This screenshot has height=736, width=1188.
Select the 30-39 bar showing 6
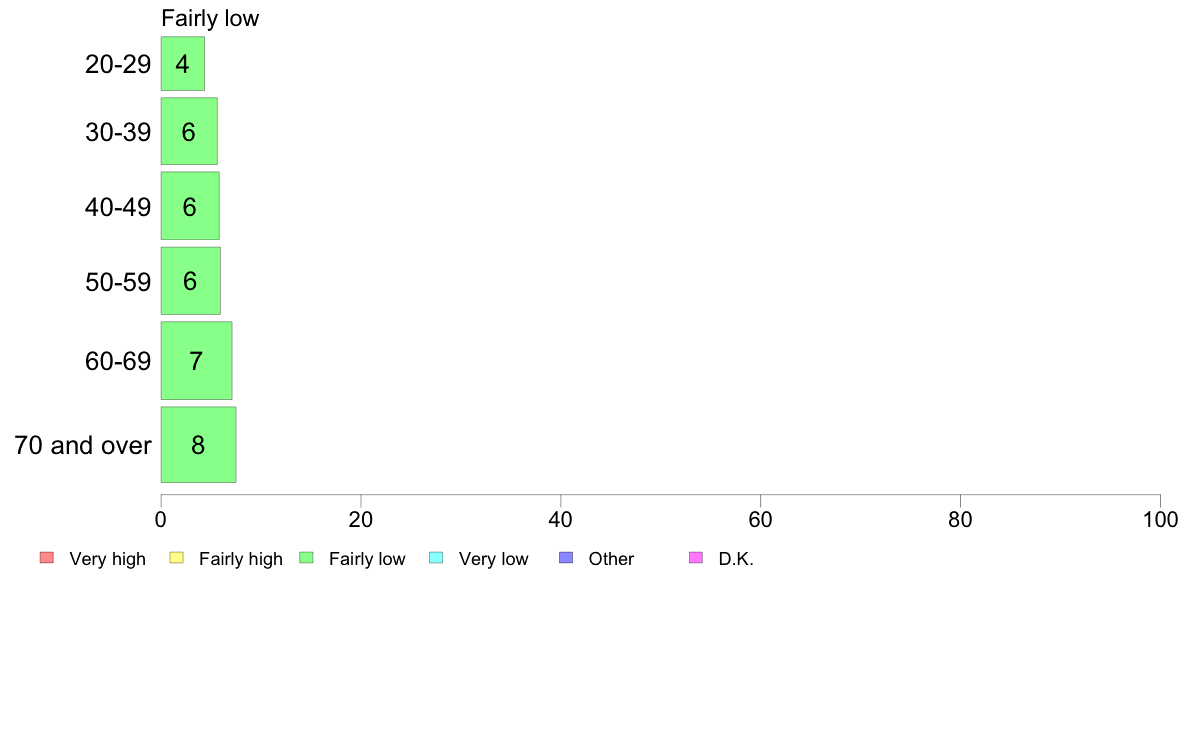point(189,131)
